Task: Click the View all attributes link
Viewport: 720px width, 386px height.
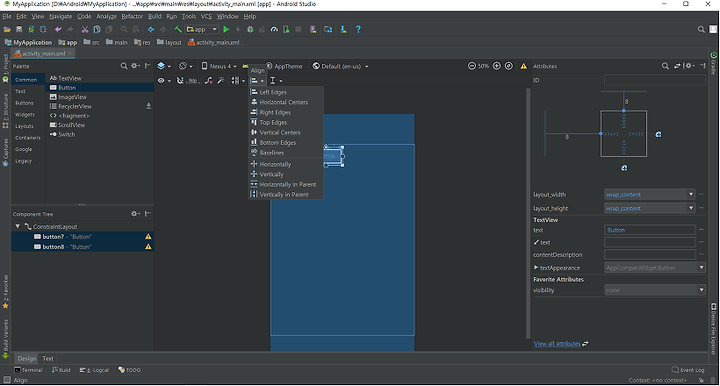Action: pyautogui.click(x=557, y=344)
